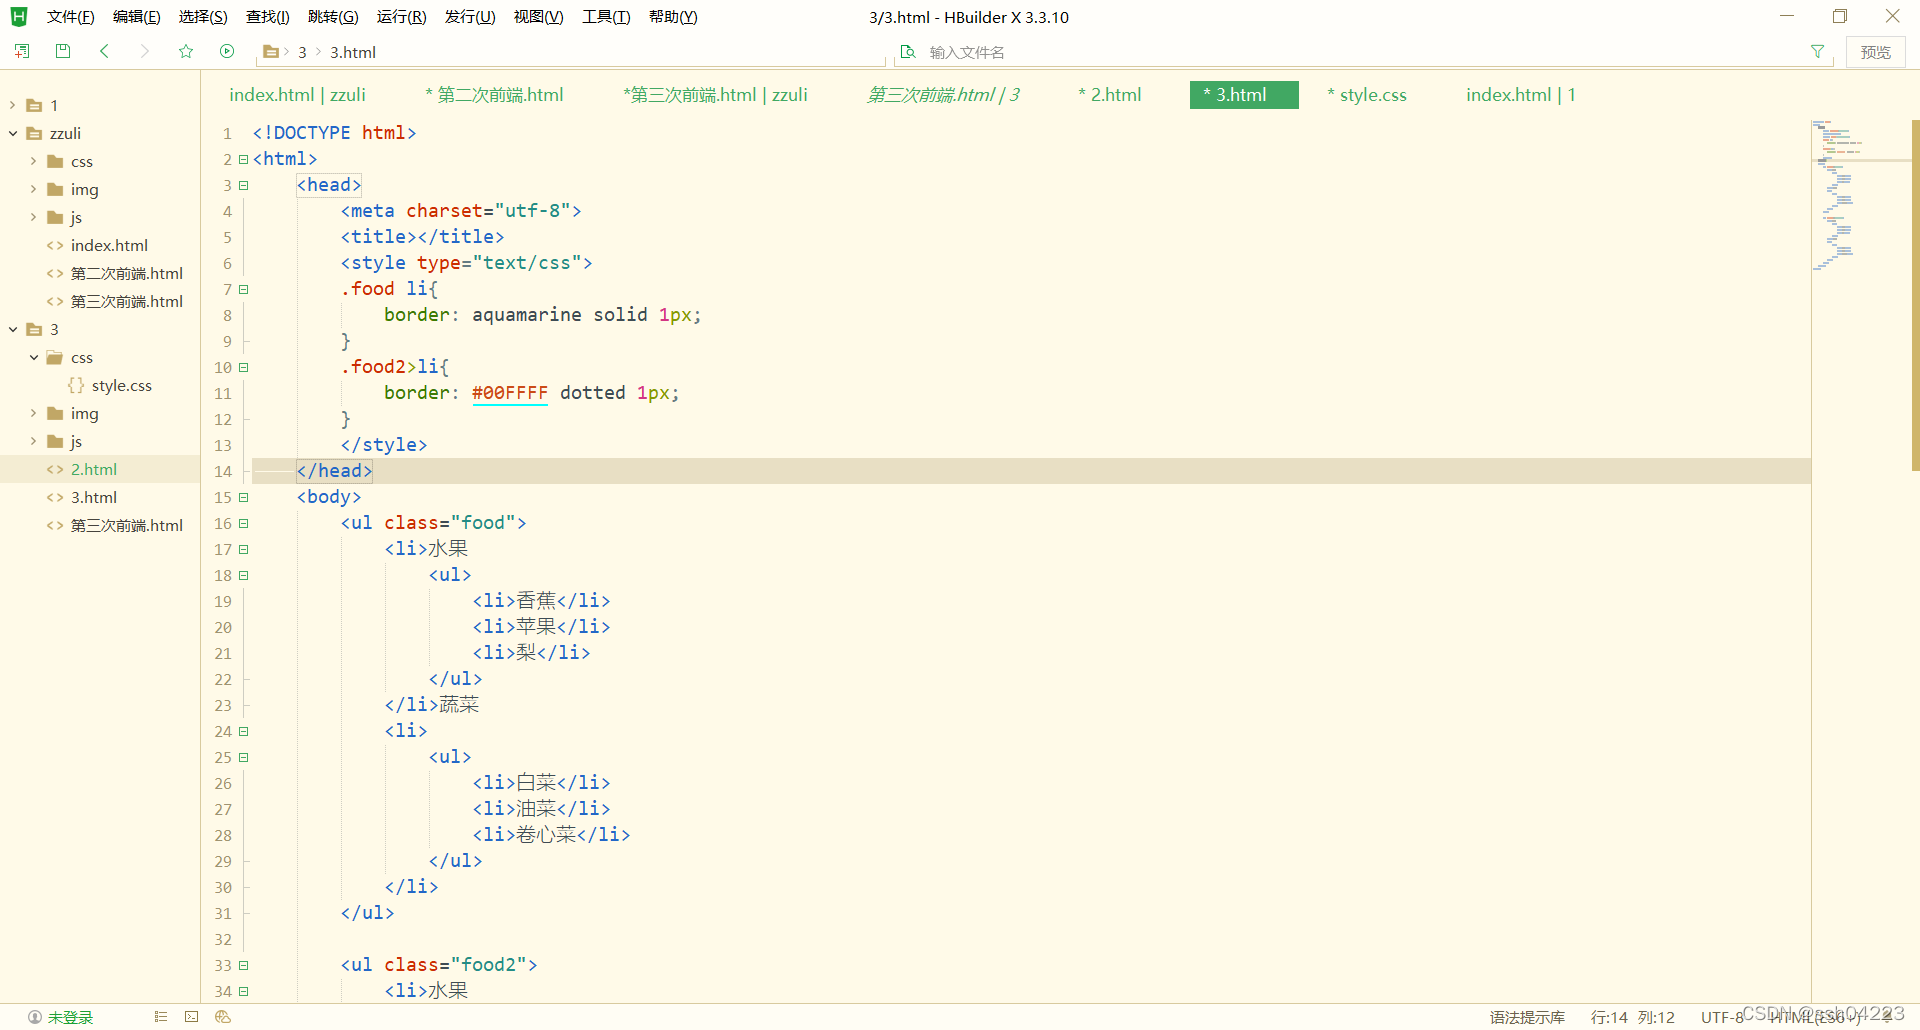Open the 选择(S) menu
This screenshot has height=1030, width=1920.
203,17
